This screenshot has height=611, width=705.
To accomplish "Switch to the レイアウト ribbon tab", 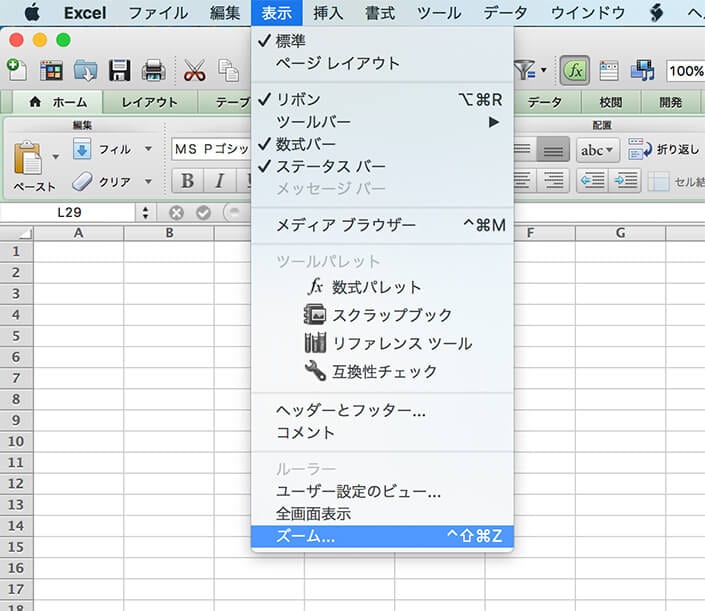I will pos(150,103).
